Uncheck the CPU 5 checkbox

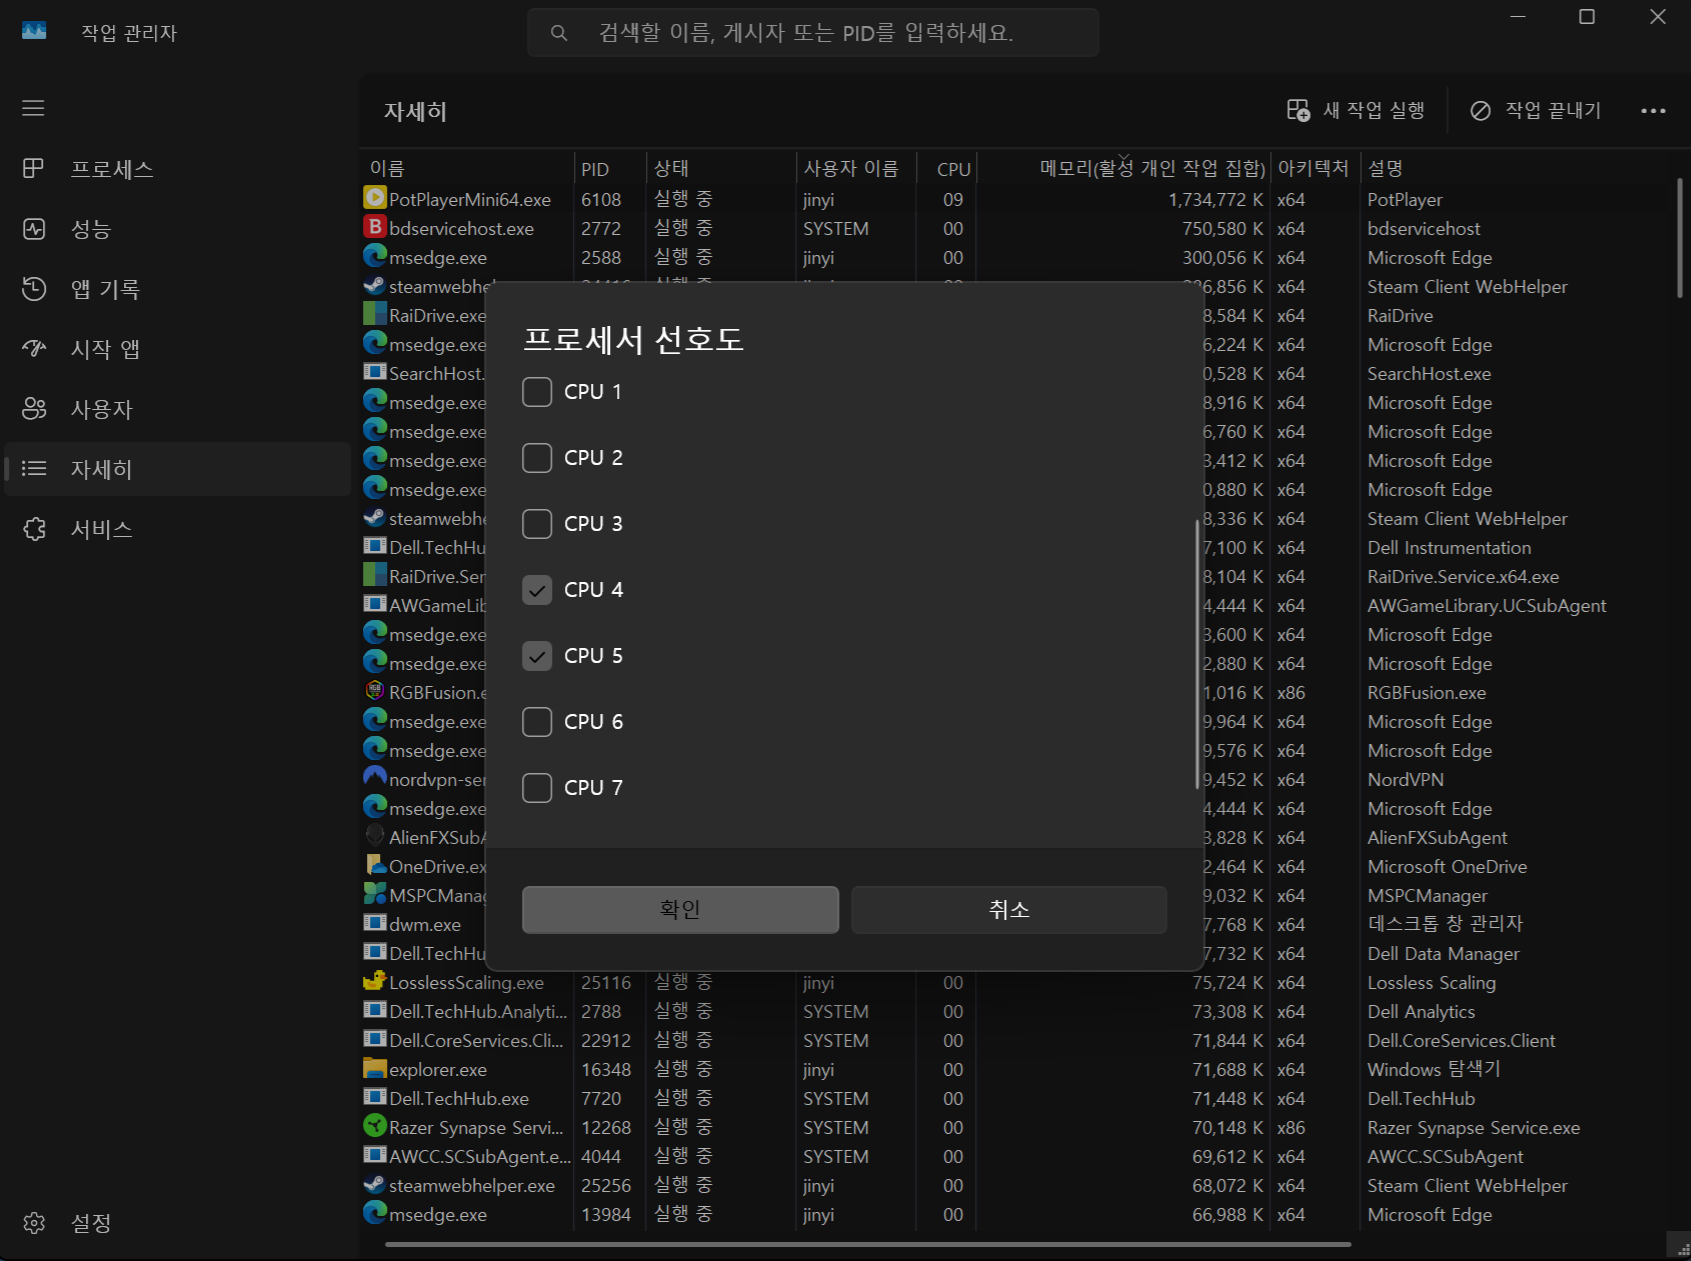tap(537, 656)
